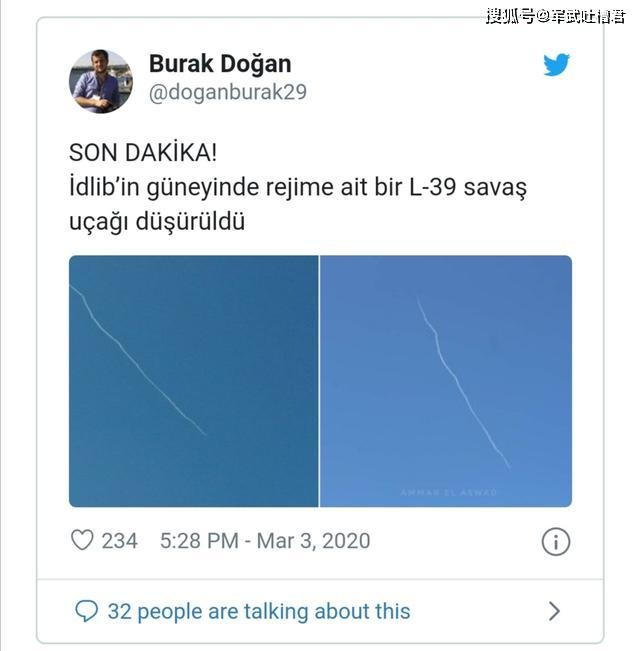Click the blue Twitter bird logo
Image resolution: width=640 pixels, height=651 pixels.
pyautogui.click(x=556, y=65)
